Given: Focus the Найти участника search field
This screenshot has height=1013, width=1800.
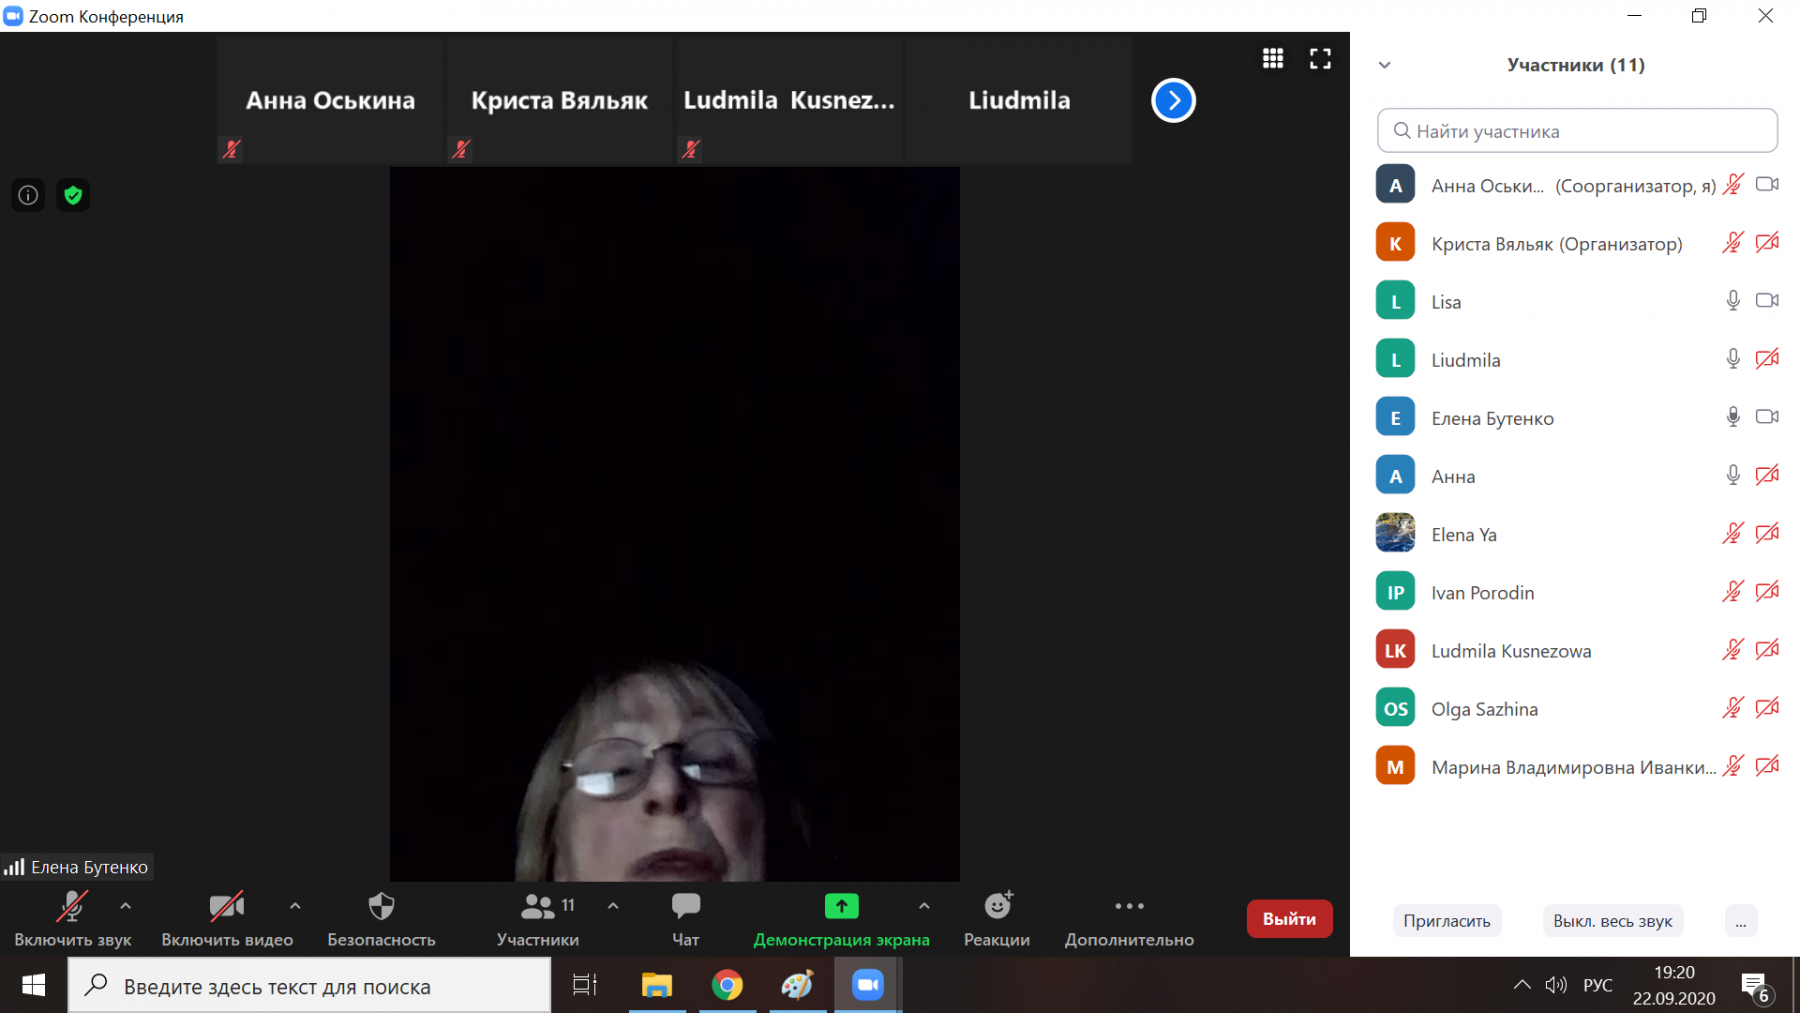Looking at the screenshot, I should (x=1577, y=131).
